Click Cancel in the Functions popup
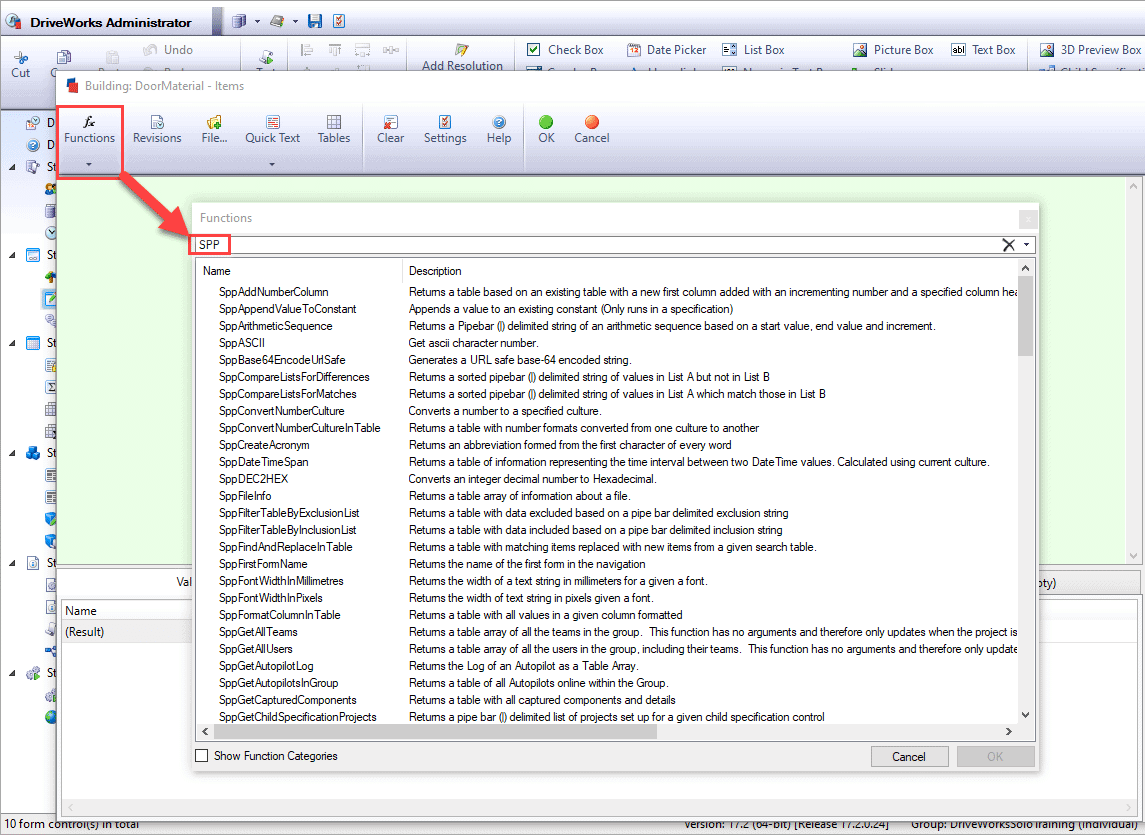The width and height of the screenshot is (1145, 835). [909, 757]
